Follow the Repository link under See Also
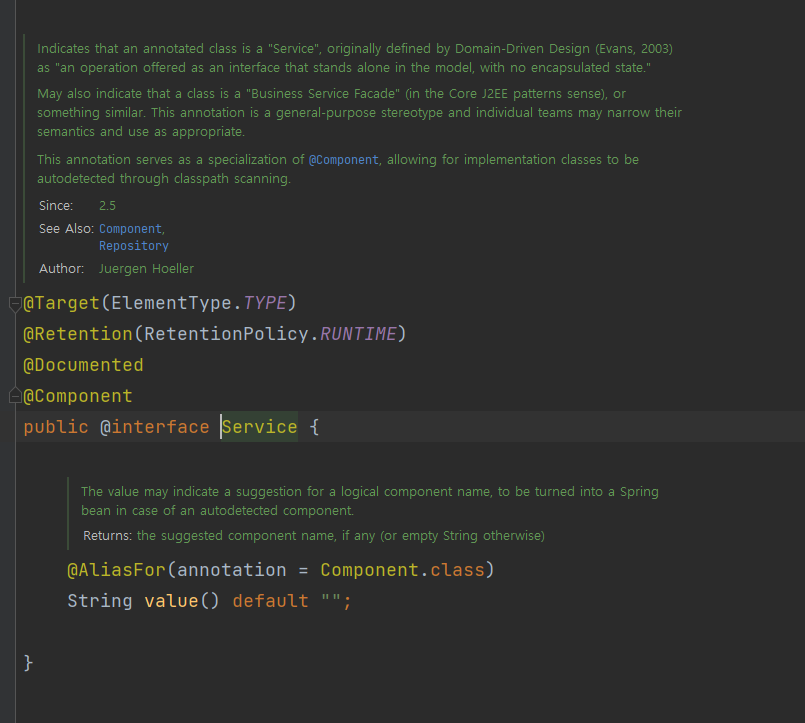 pyautogui.click(x=133, y=246)
